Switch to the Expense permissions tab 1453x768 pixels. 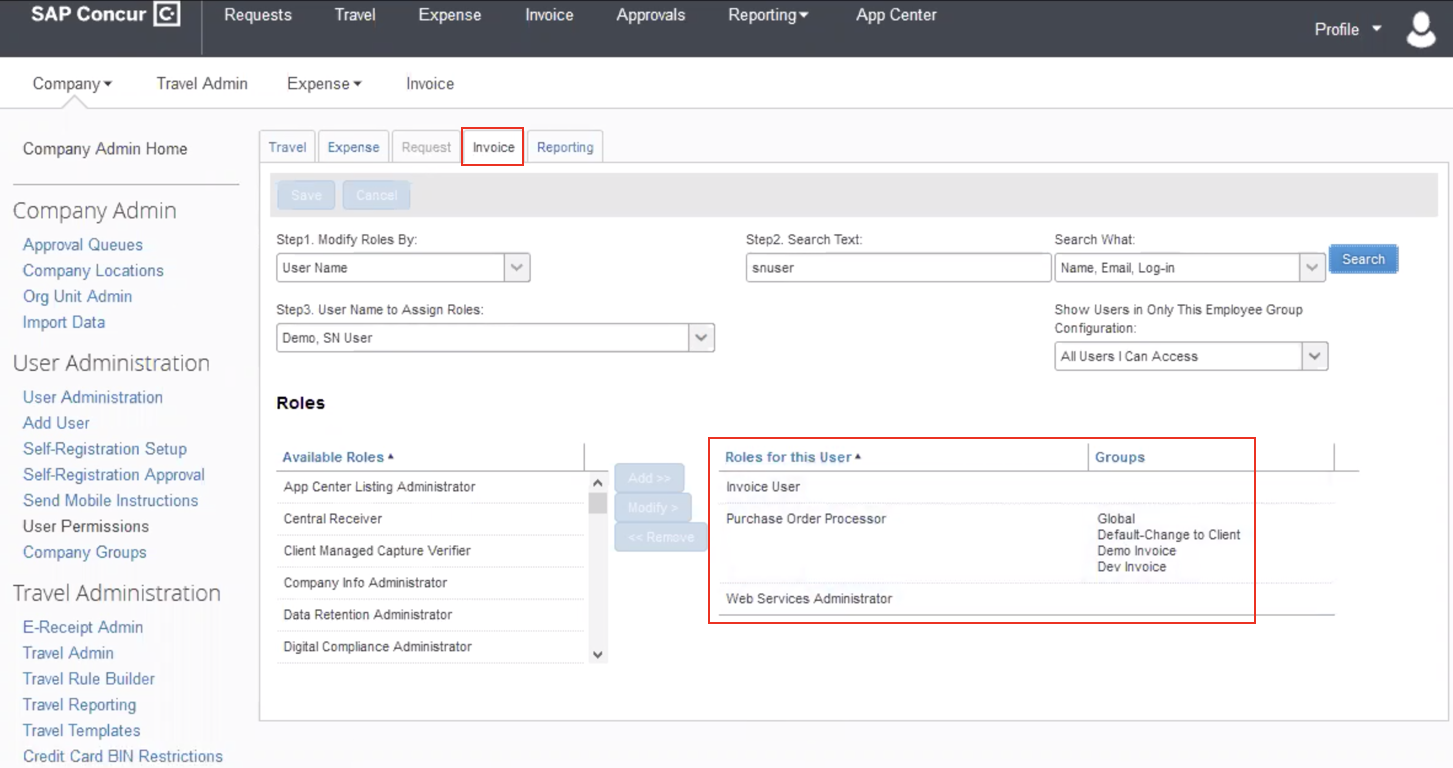[354, 147]
